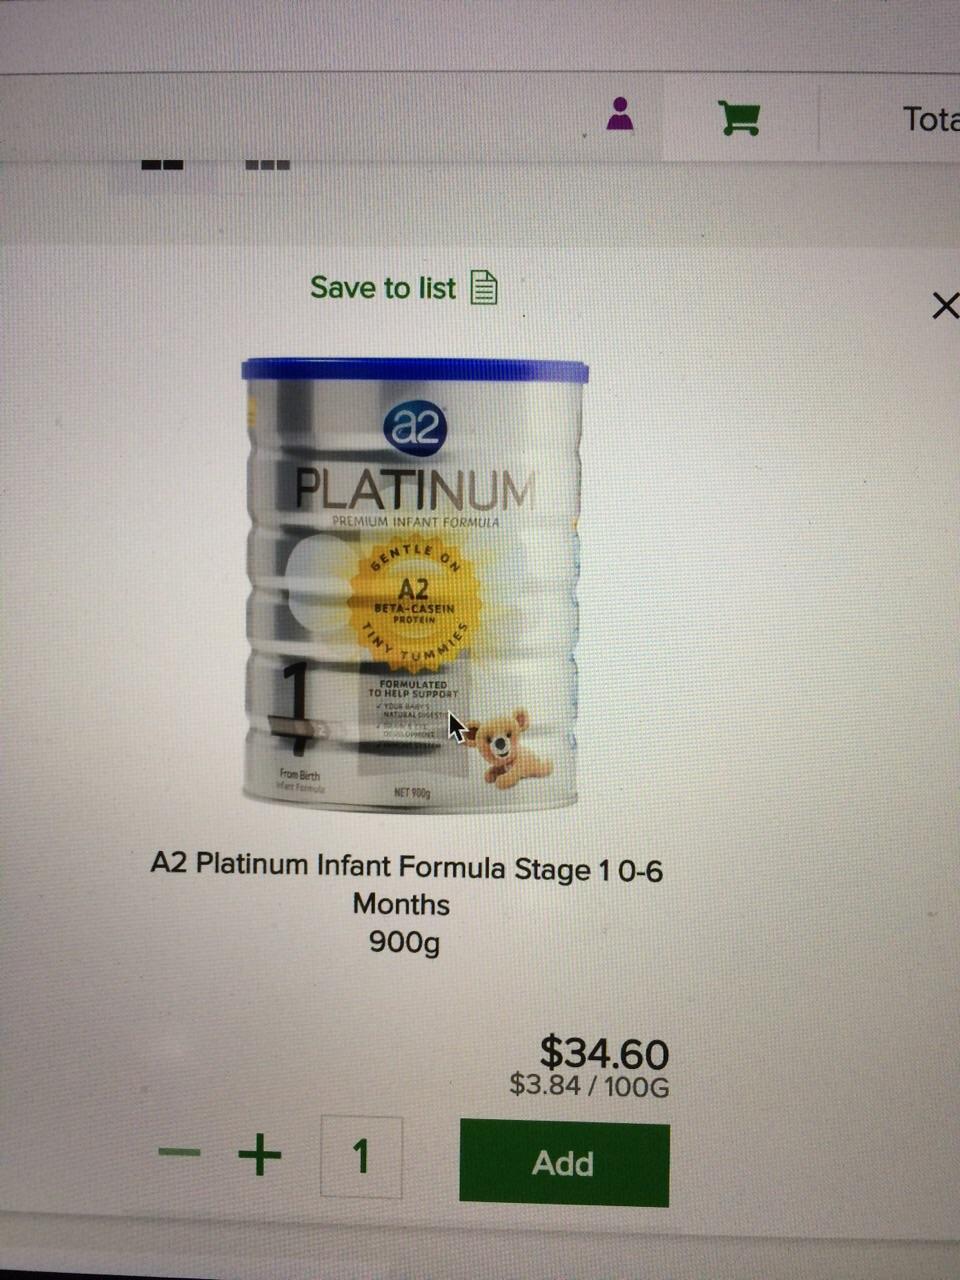Select the three-block grid view icon

tap(267, 165)
